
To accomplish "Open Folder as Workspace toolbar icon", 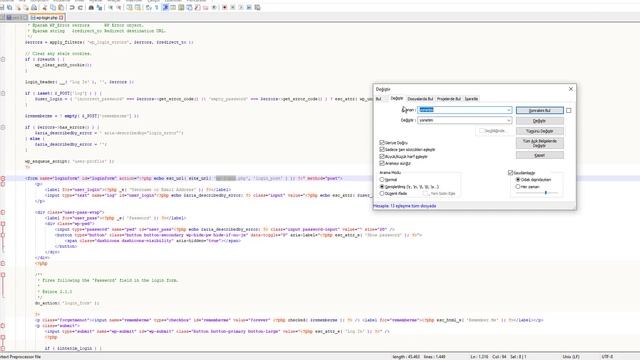I will pos(205,7).
